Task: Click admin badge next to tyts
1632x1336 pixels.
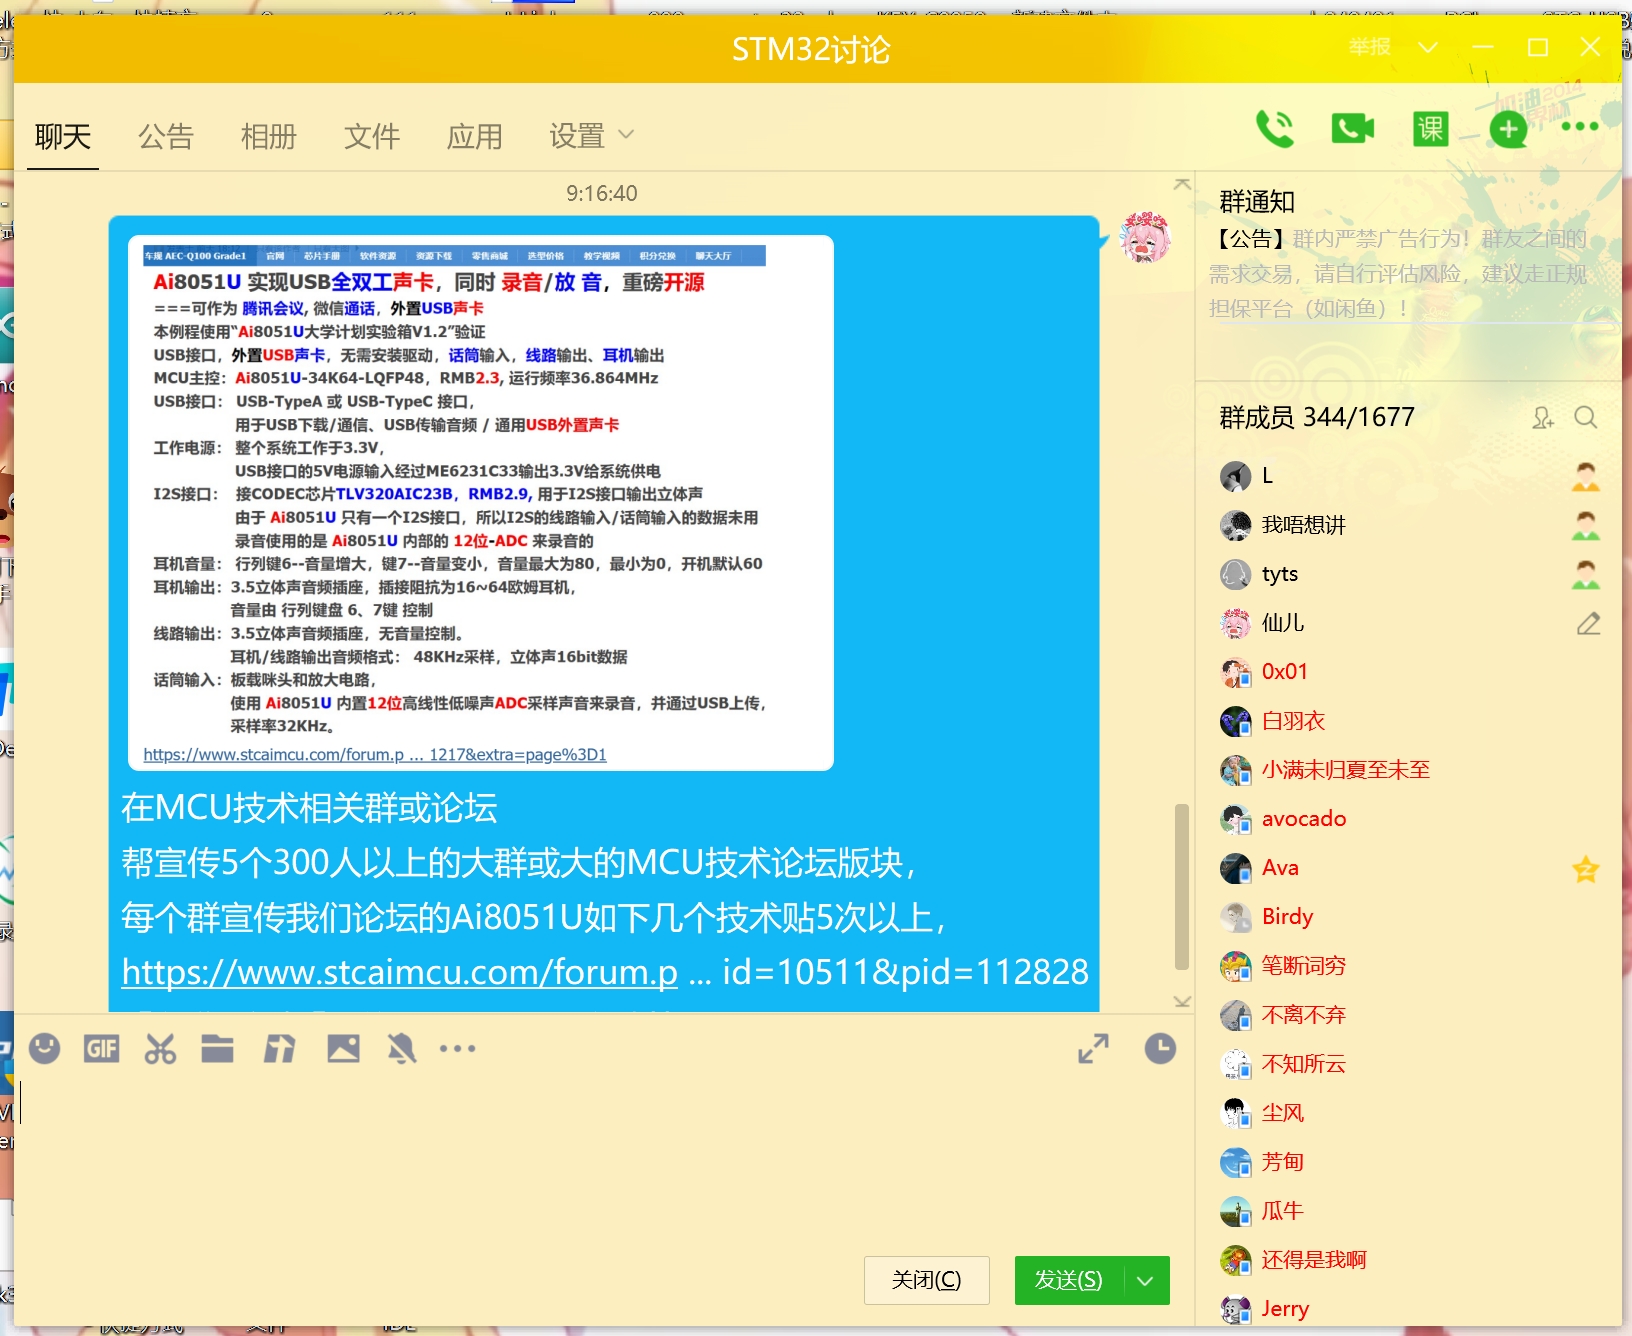Action: click(1586, 574)
